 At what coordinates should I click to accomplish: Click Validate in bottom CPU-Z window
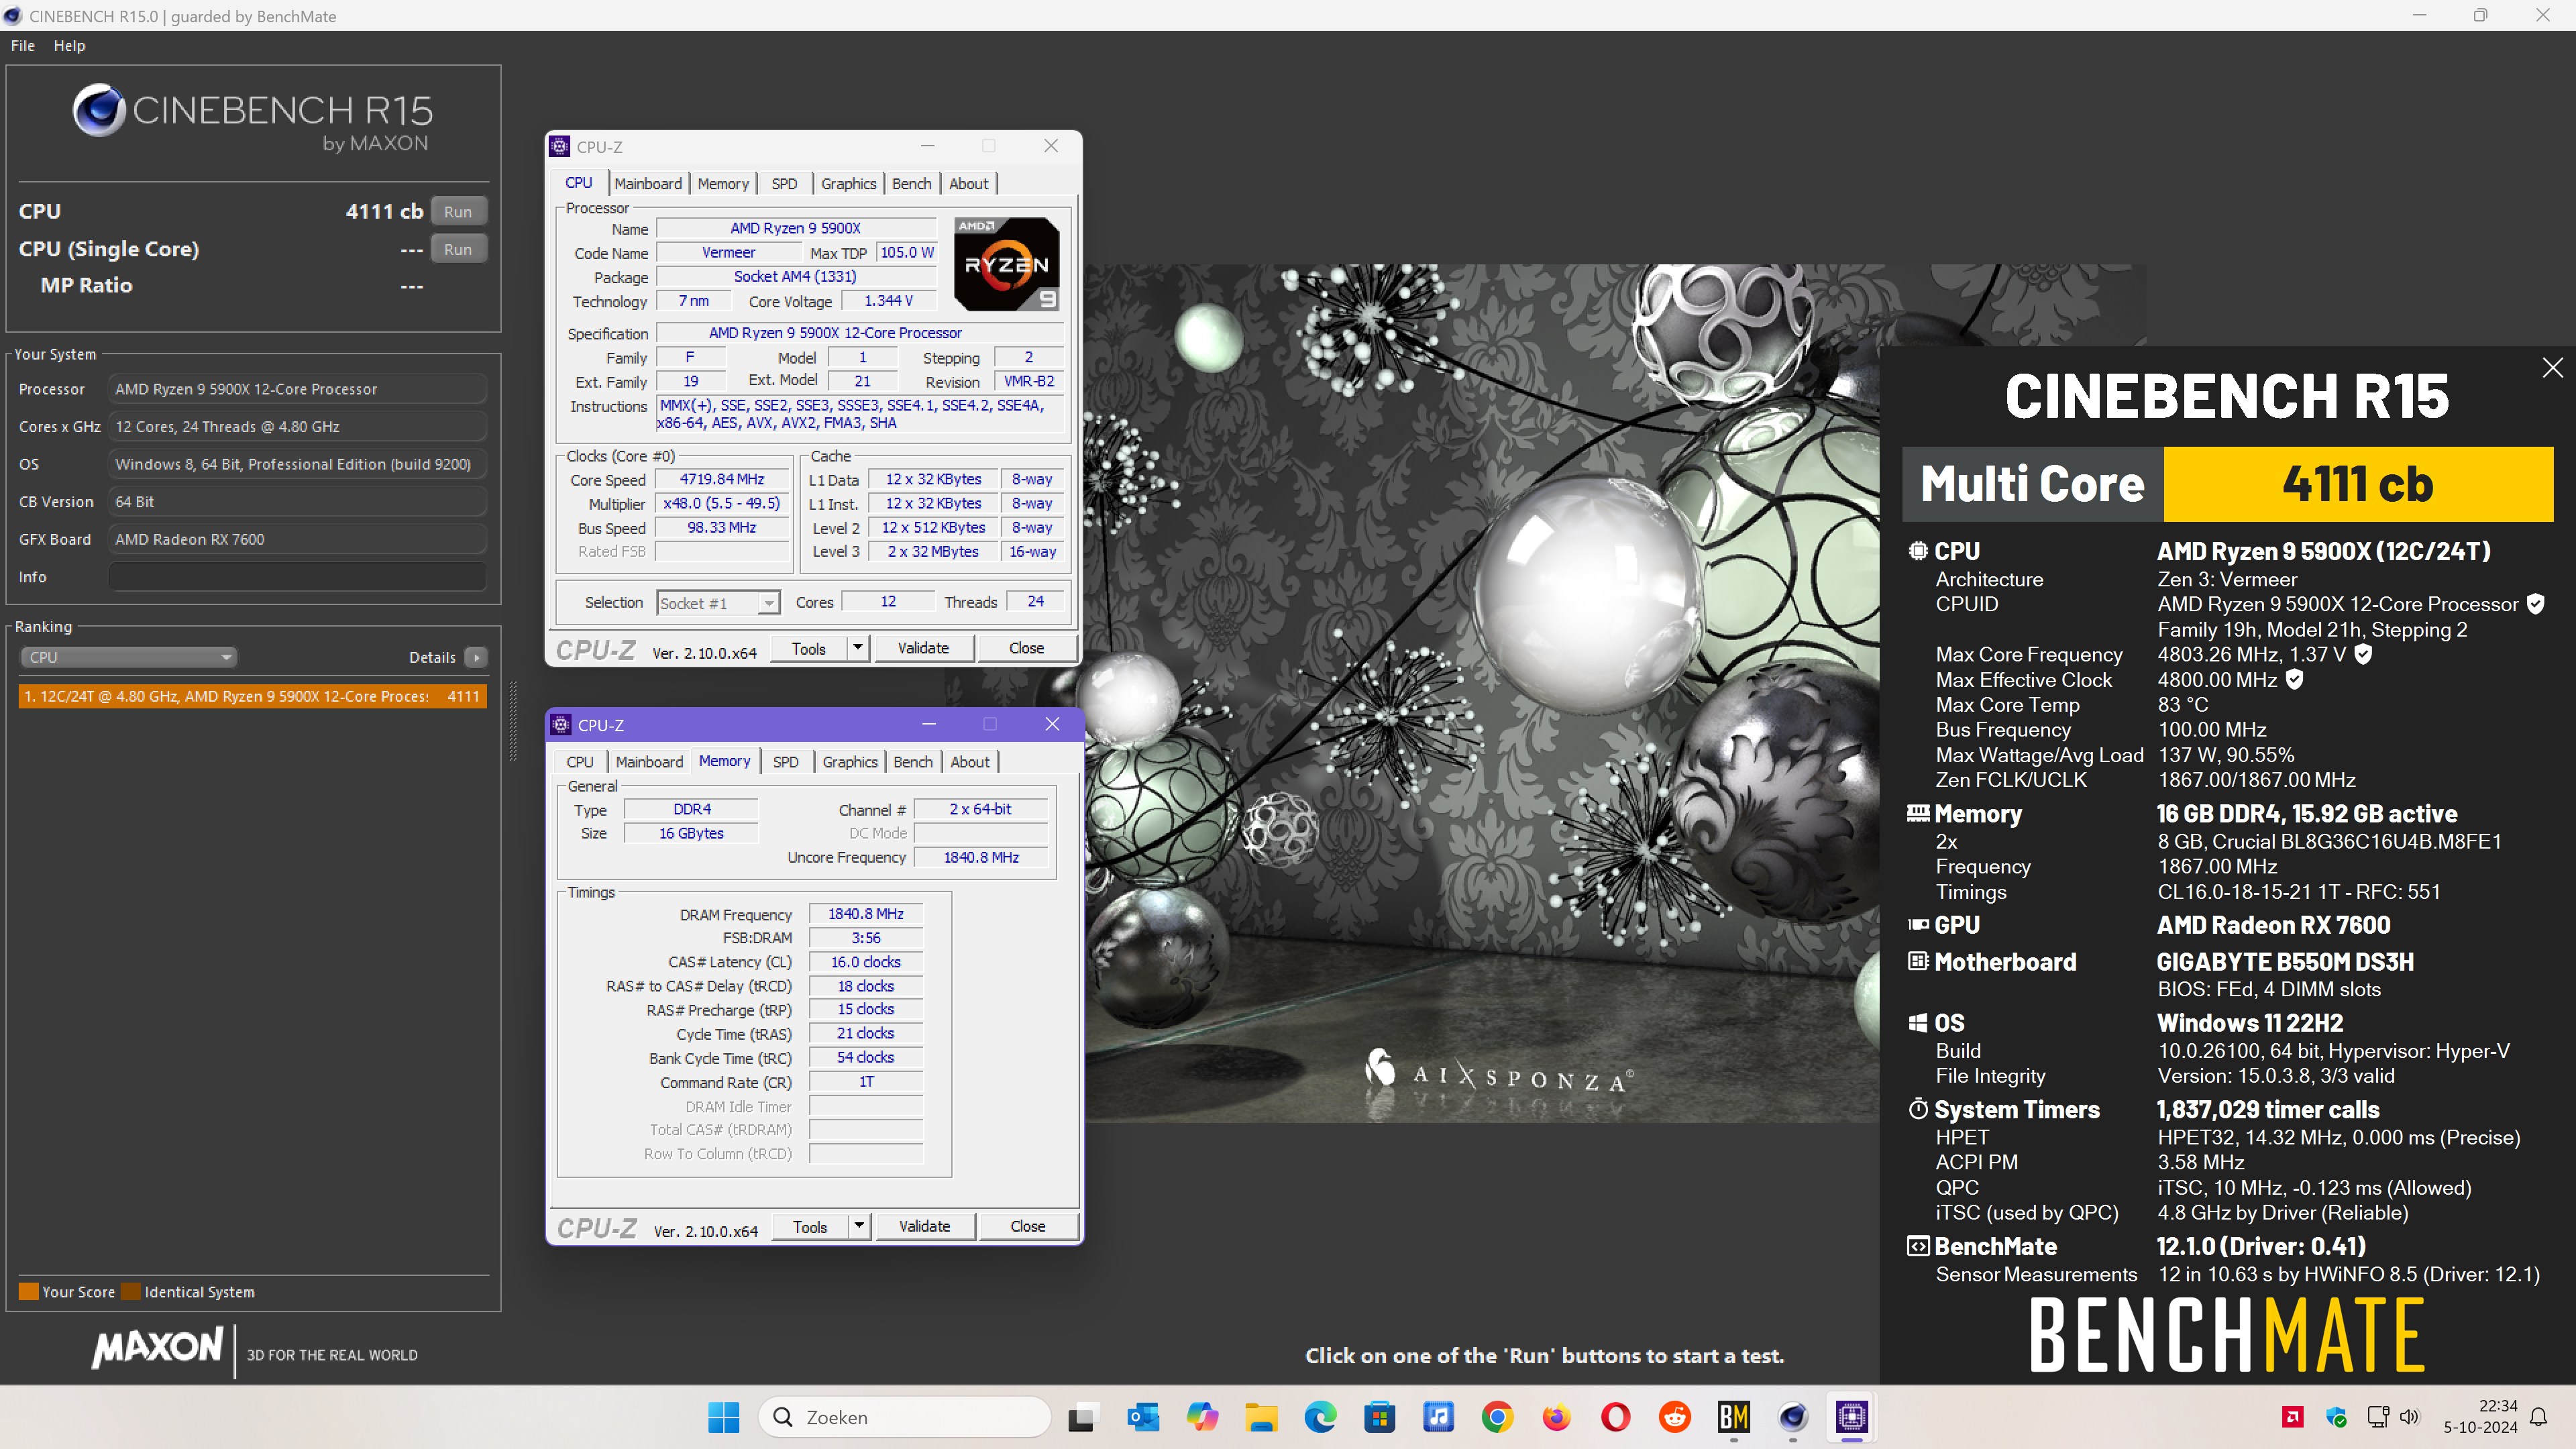[x=924, y=1226]
